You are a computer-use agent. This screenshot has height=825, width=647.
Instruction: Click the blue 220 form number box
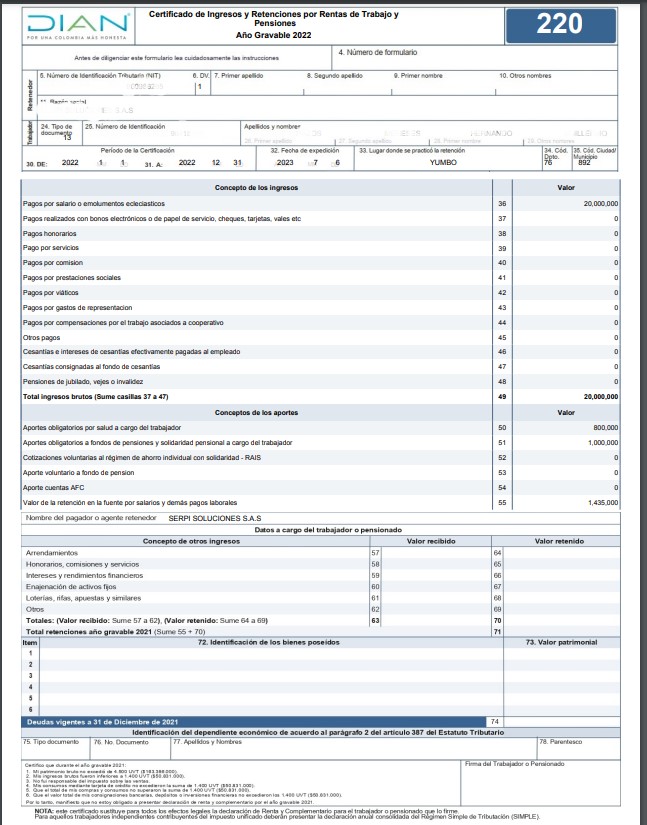click(561, 25)
